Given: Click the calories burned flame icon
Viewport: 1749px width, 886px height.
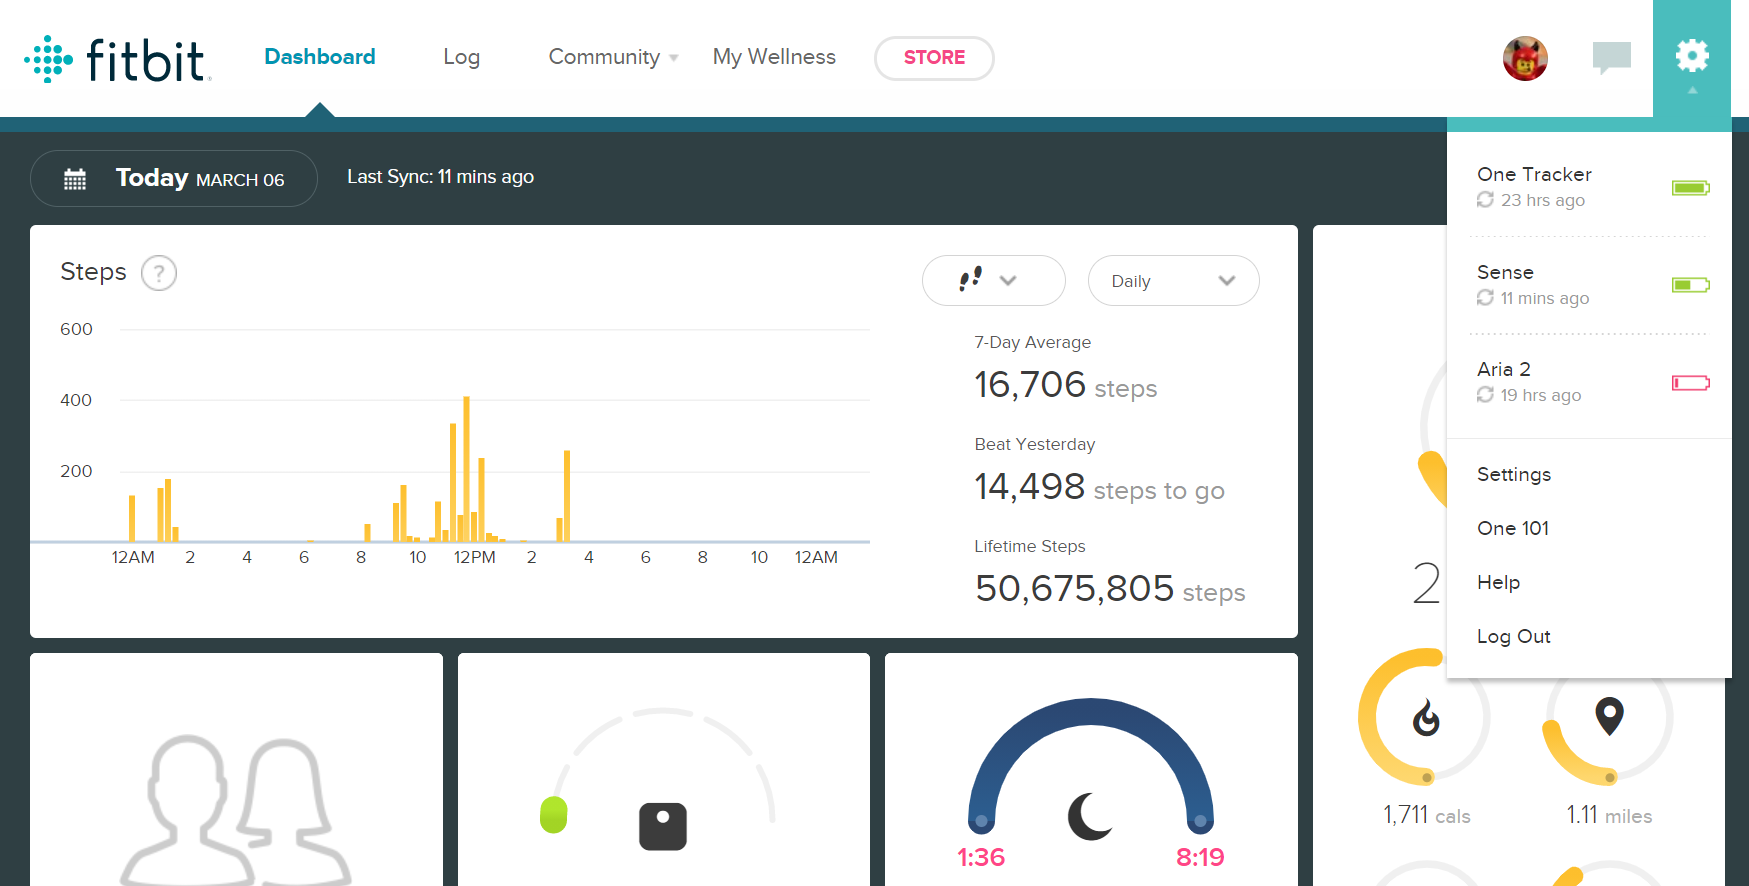Looking at the screenshot, I should point(1425,718).
